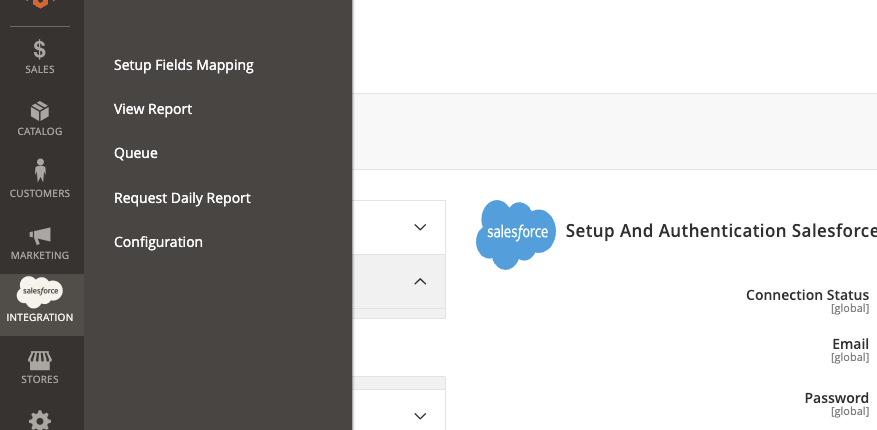Open Setup Fields Mapping
This screenshot has height=430, width=877.
point(183,65)
